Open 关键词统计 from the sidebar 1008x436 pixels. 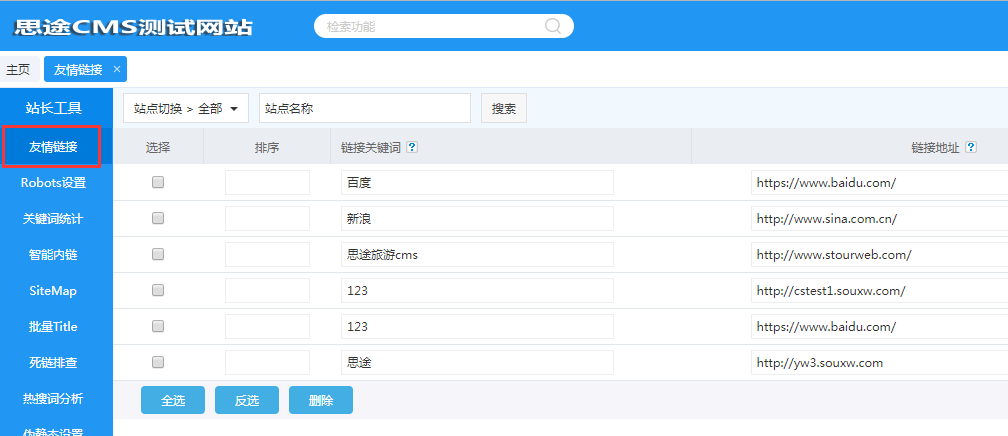[x=53, y=219]
